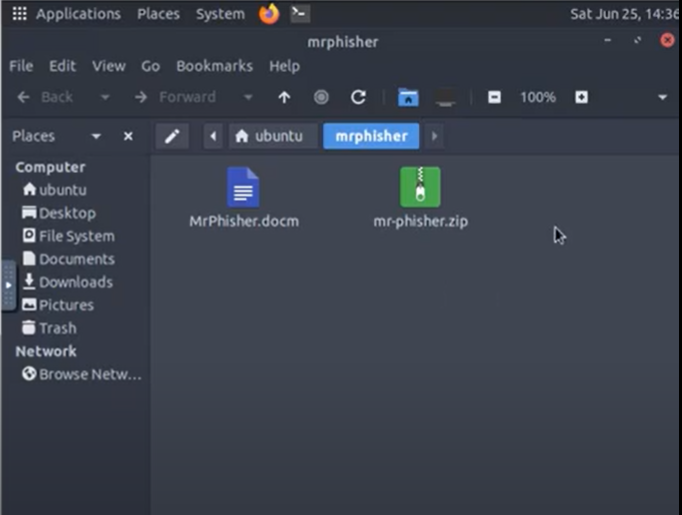Click the Forward navigation button

pos(175,97)
